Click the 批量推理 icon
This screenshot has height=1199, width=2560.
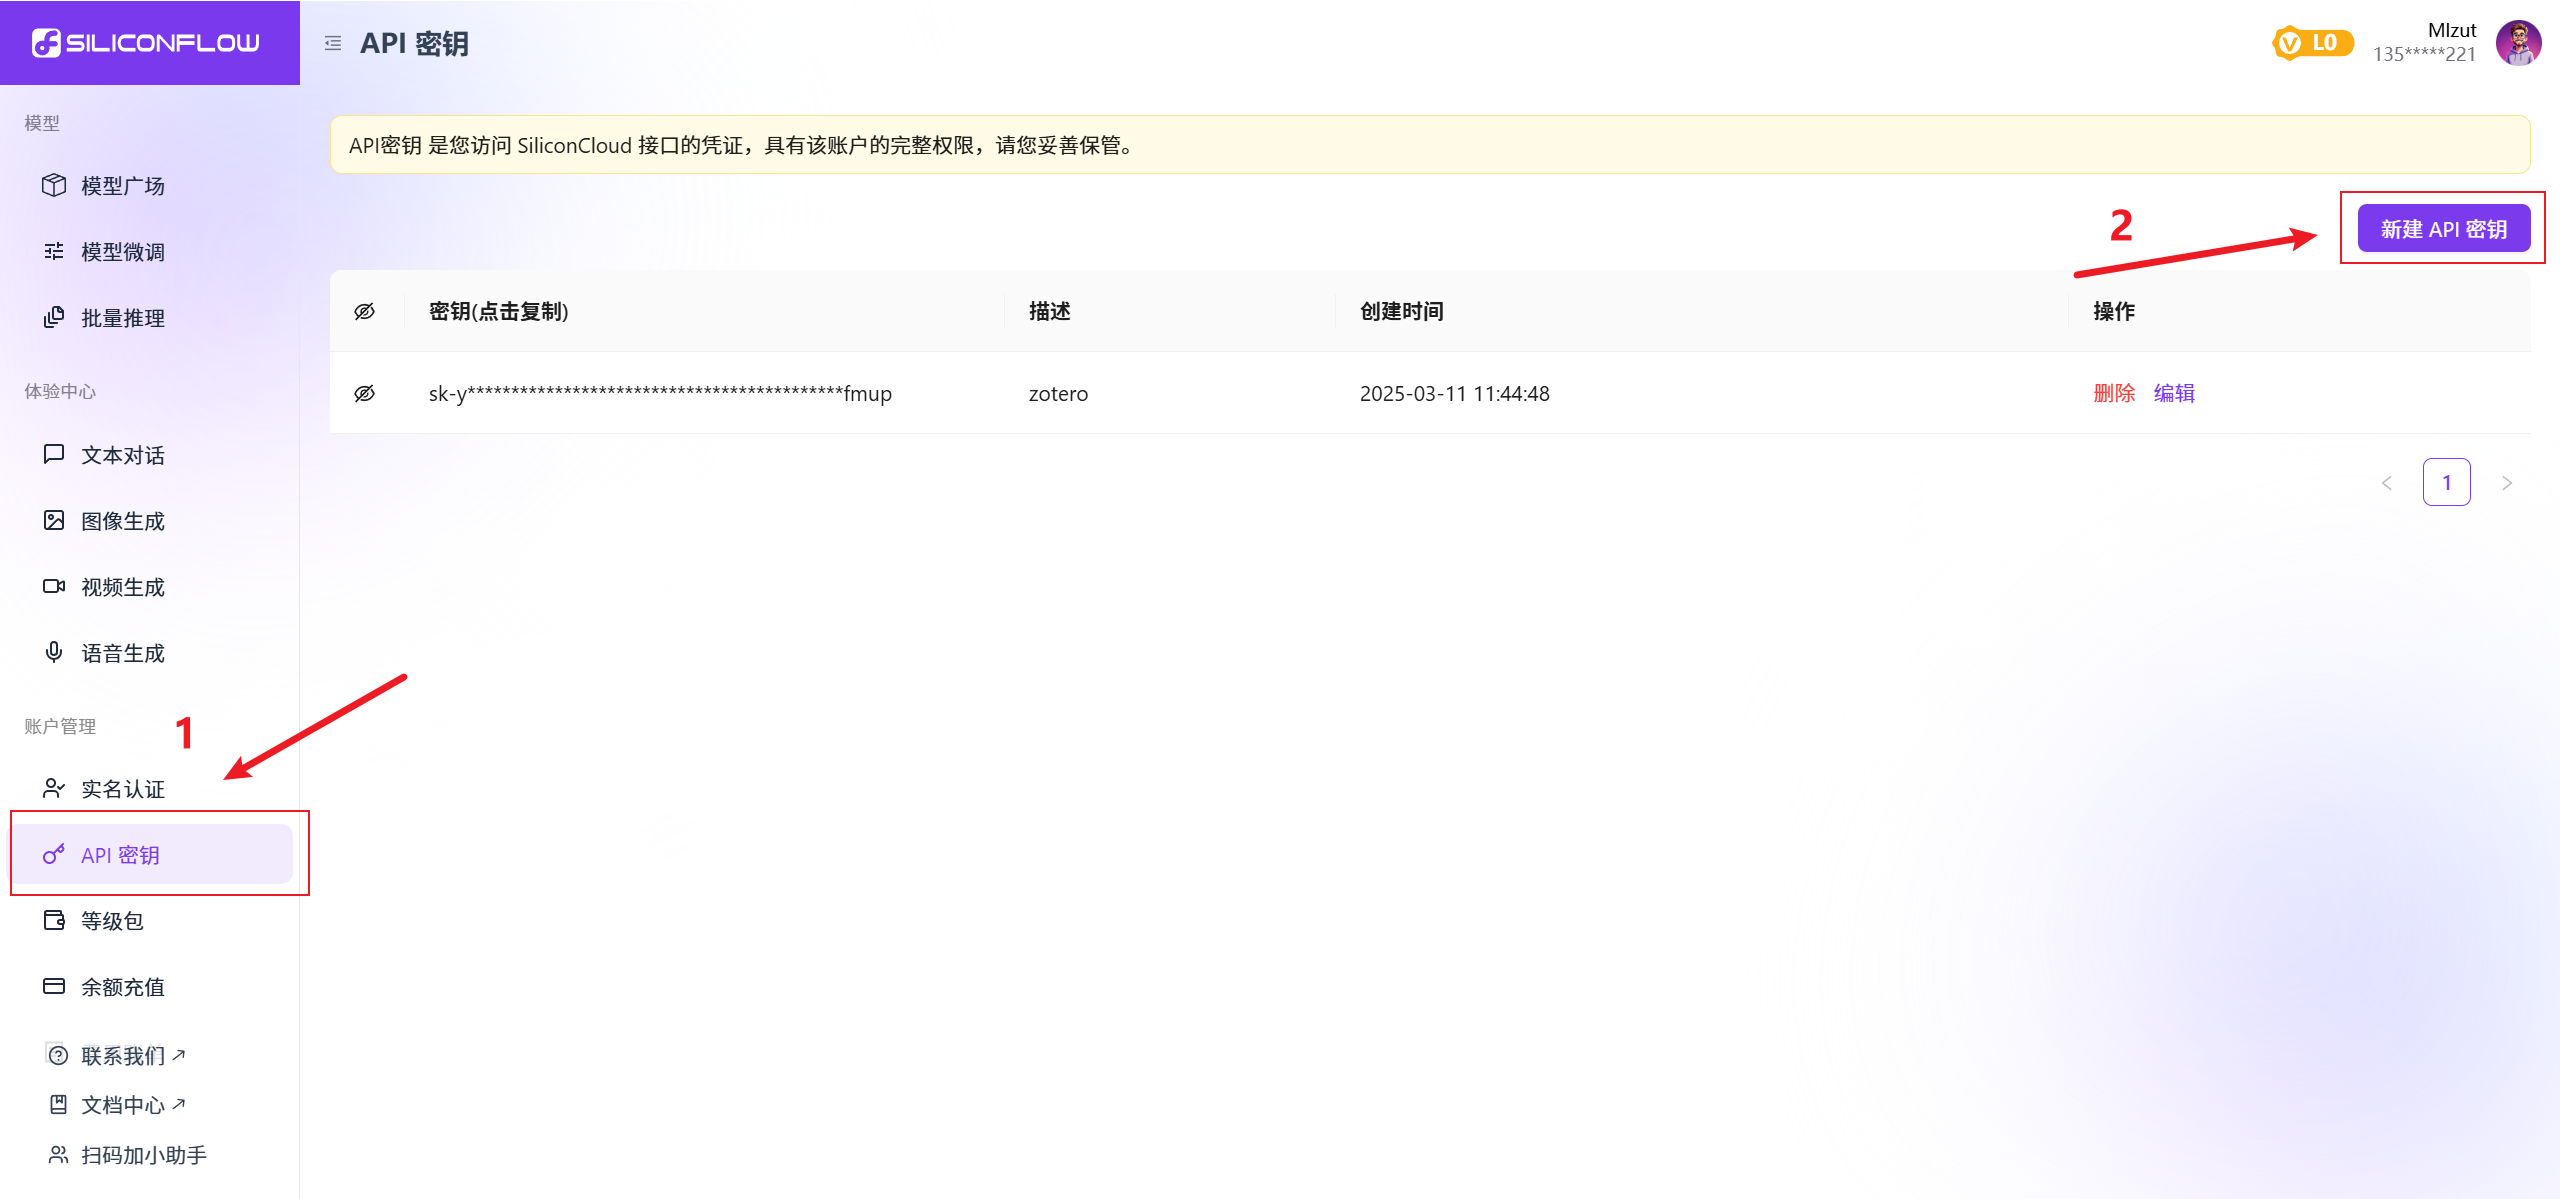54,317
